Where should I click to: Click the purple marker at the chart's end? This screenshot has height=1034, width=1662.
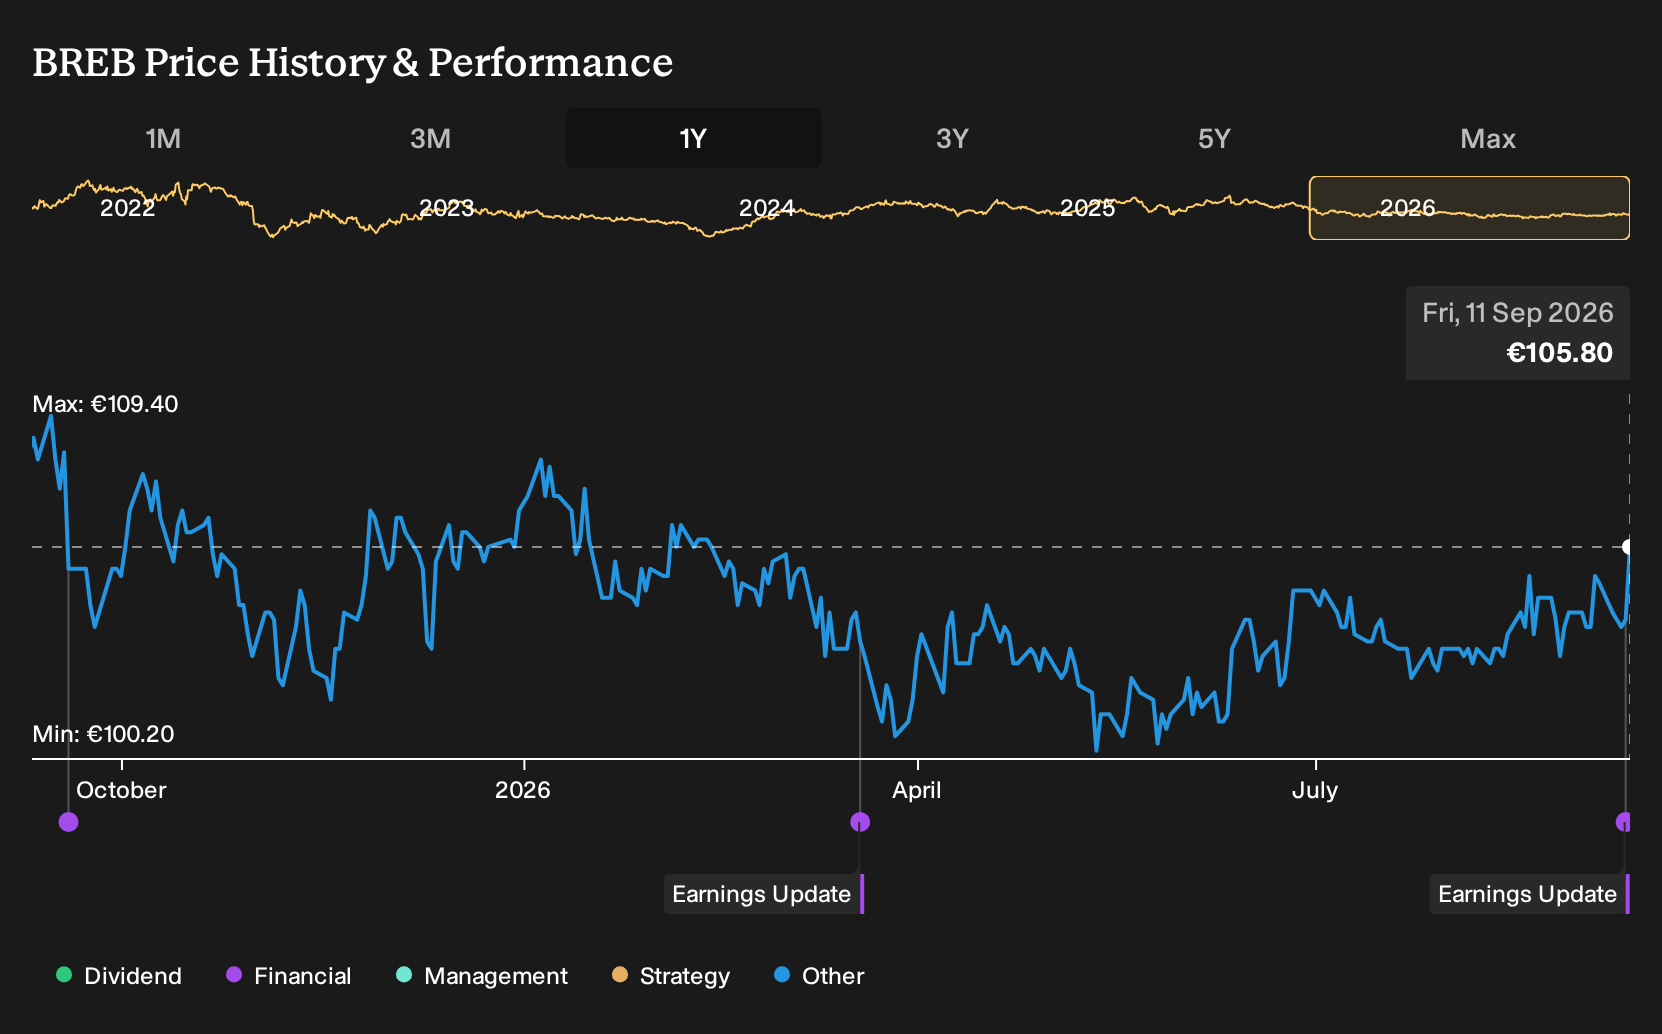(1623, 822)
